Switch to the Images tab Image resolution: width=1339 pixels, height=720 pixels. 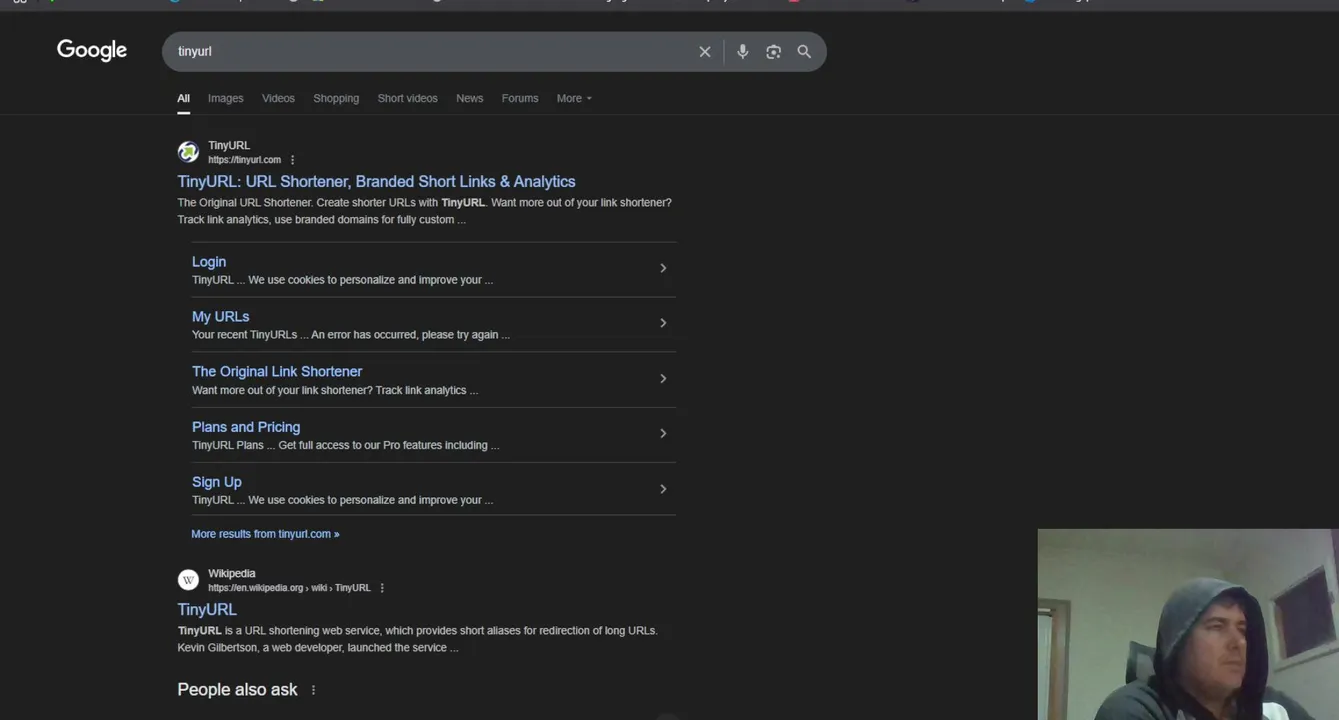click(x=225, y=98)
